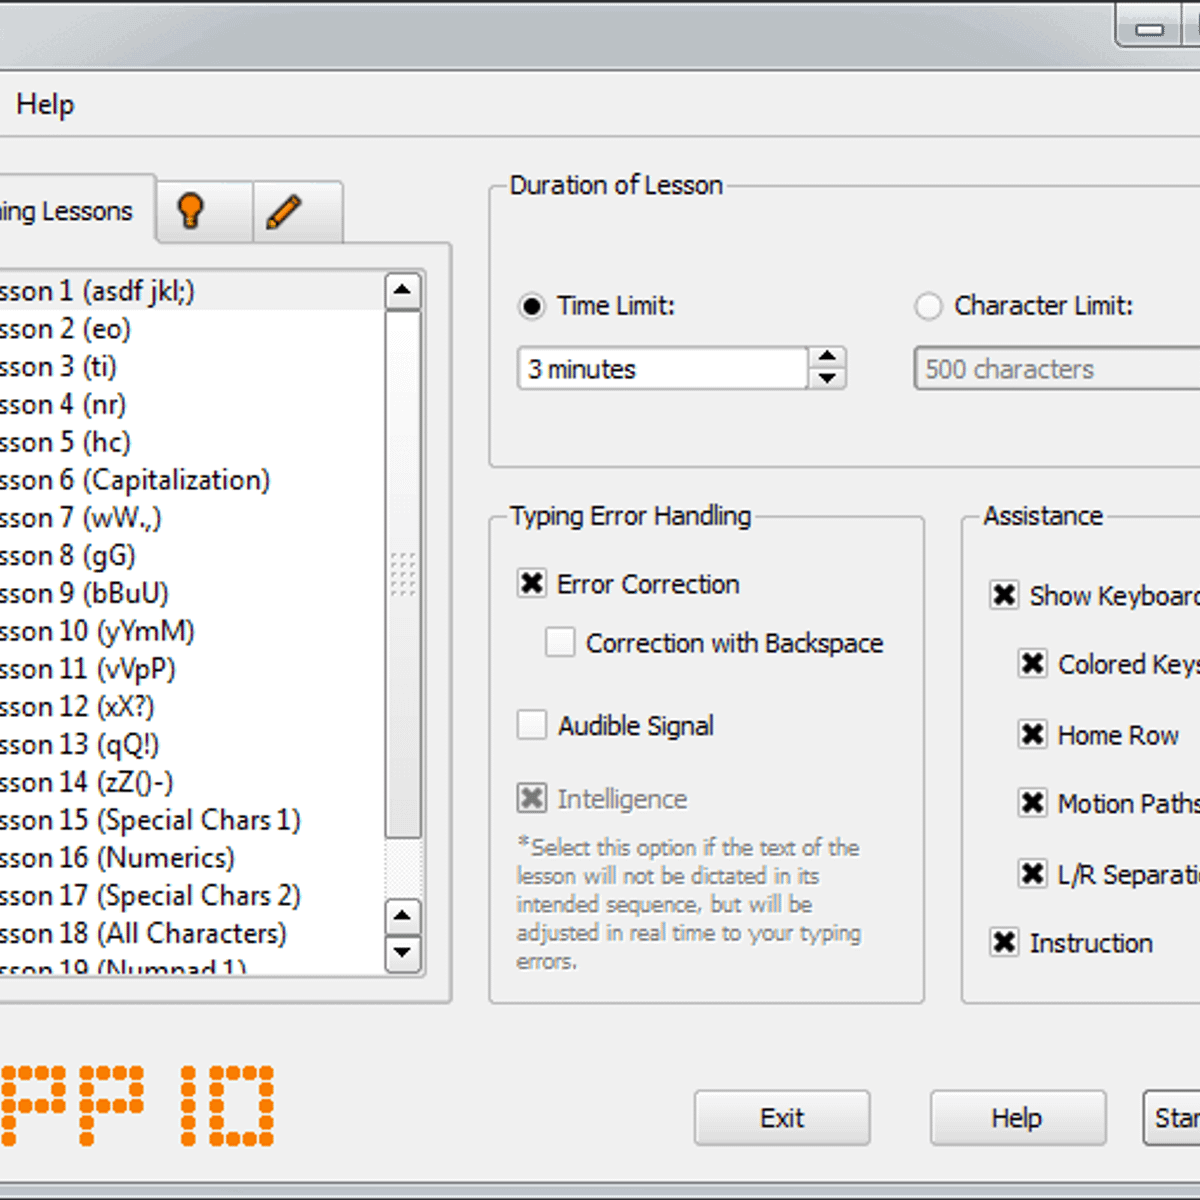The width and height of the screenshot is (1200, 1200).
Task: Decrease the time limit with the down stepper
Action: tap(827, 379)
